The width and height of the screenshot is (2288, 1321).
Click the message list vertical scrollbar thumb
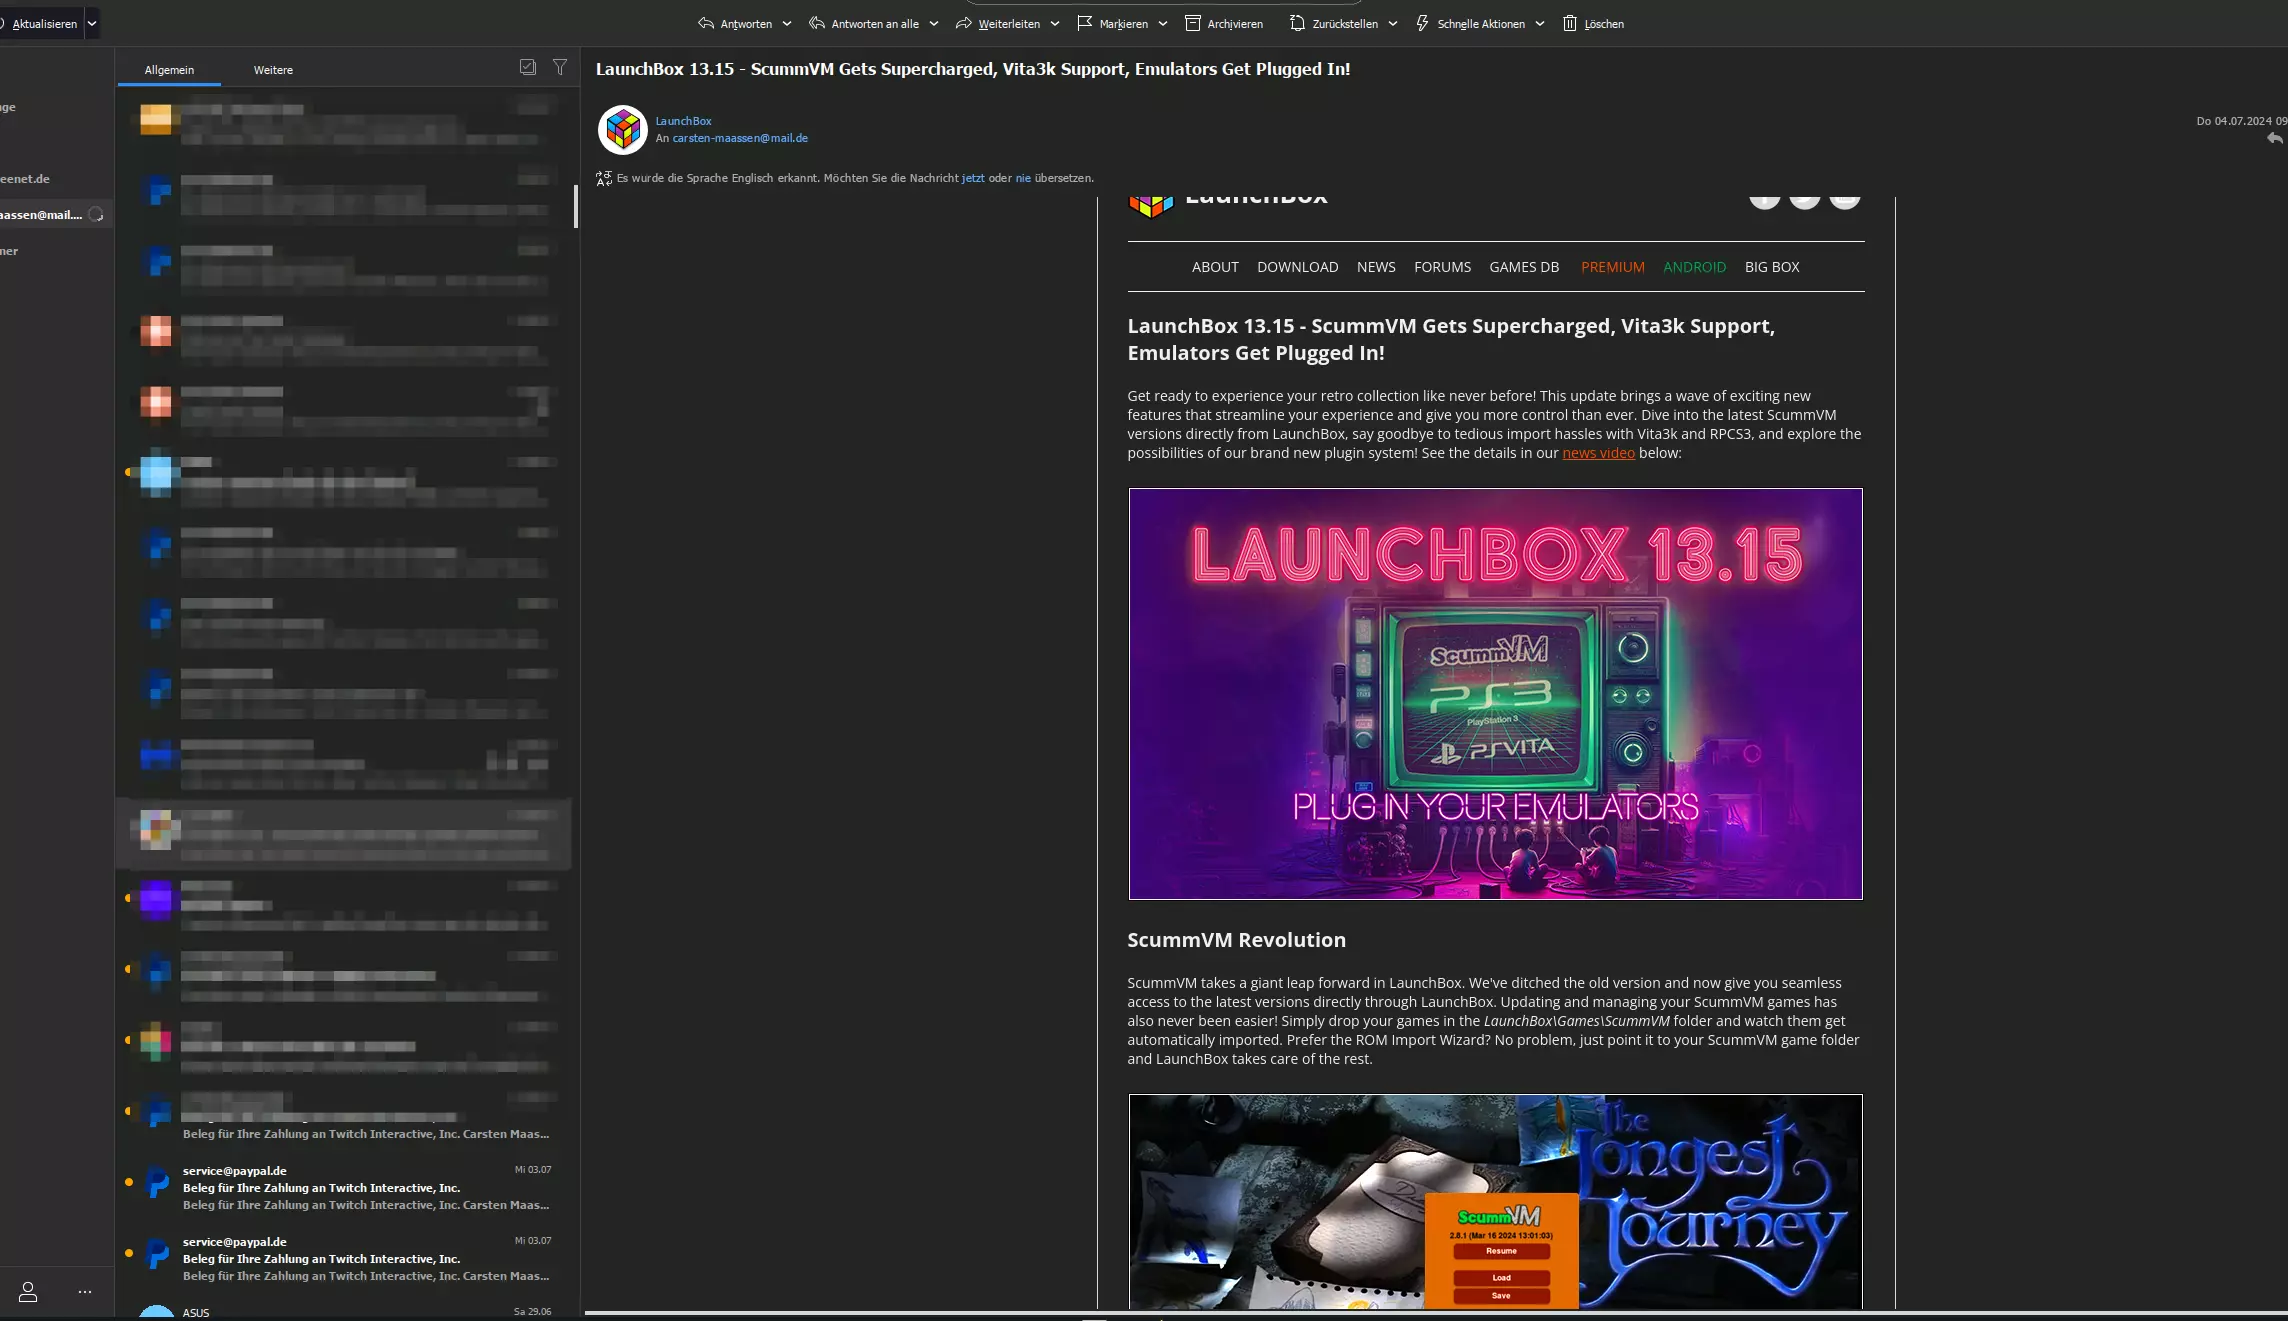coord(575,206)
